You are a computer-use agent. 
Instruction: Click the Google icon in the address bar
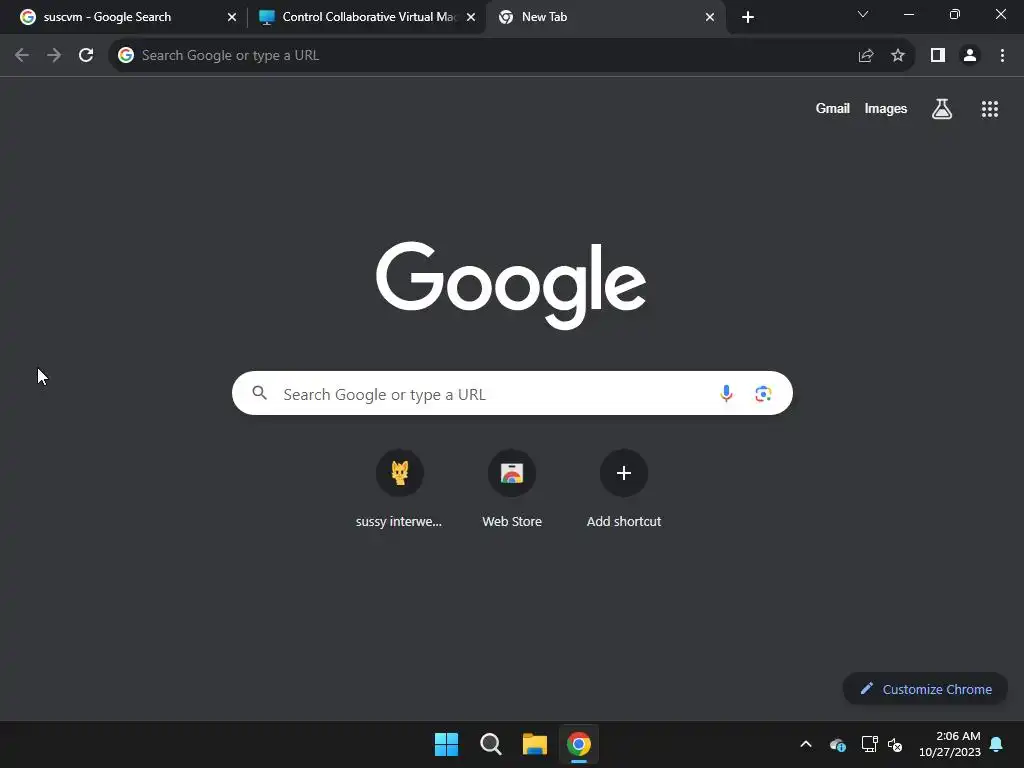click(126, 56)
